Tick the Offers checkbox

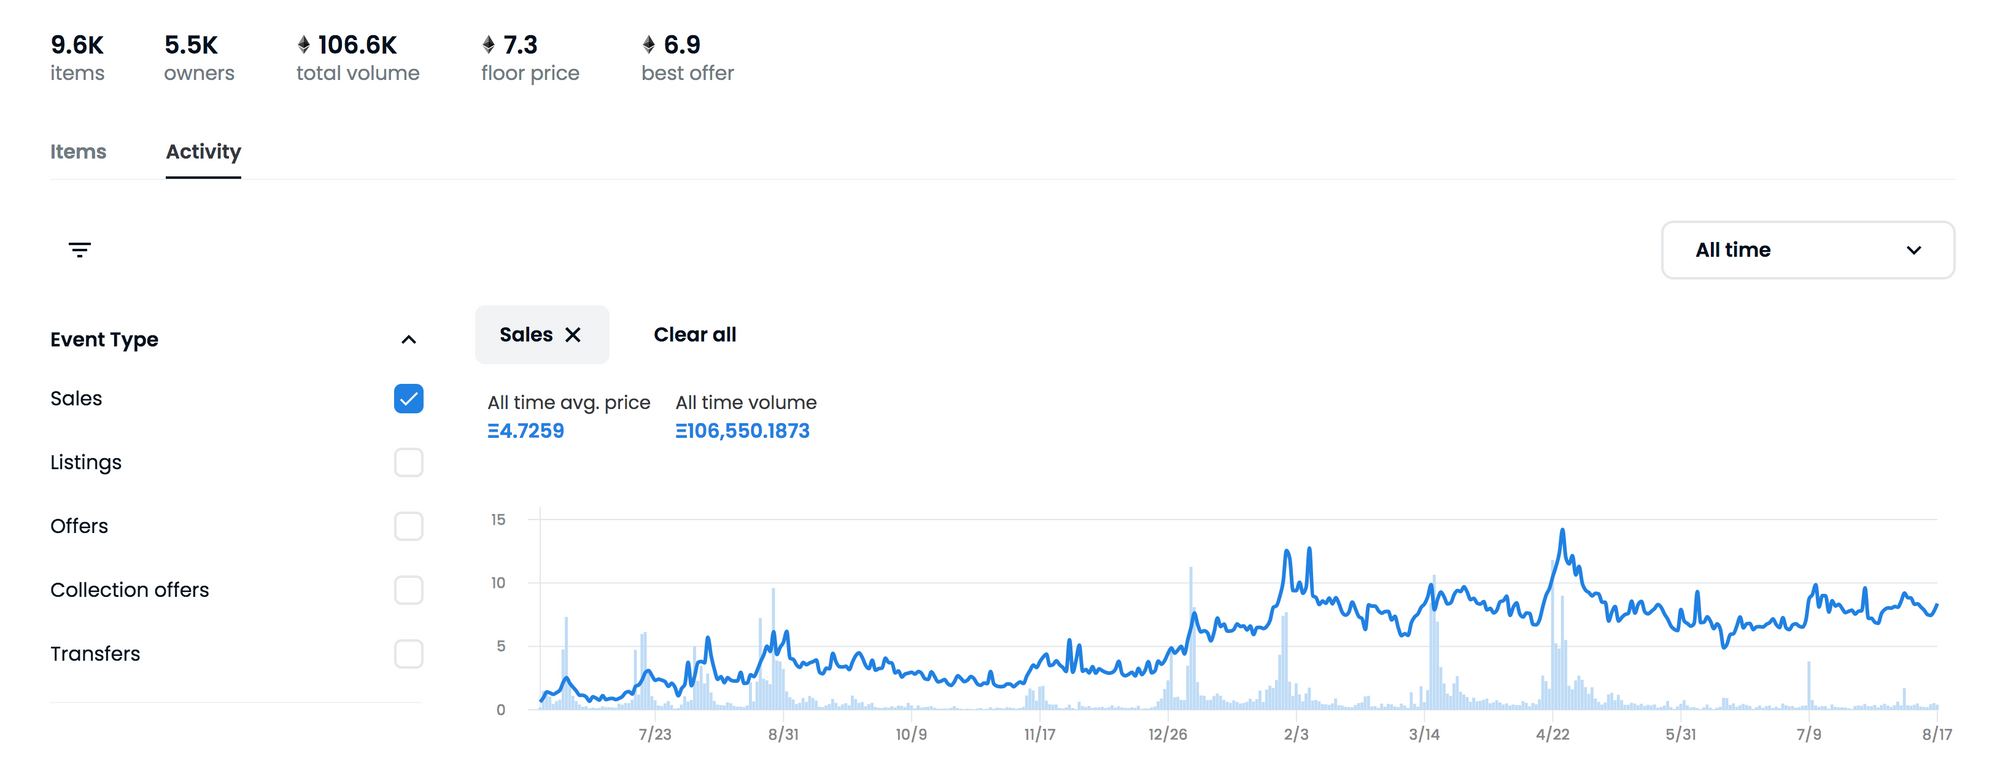tap(408, 526)
